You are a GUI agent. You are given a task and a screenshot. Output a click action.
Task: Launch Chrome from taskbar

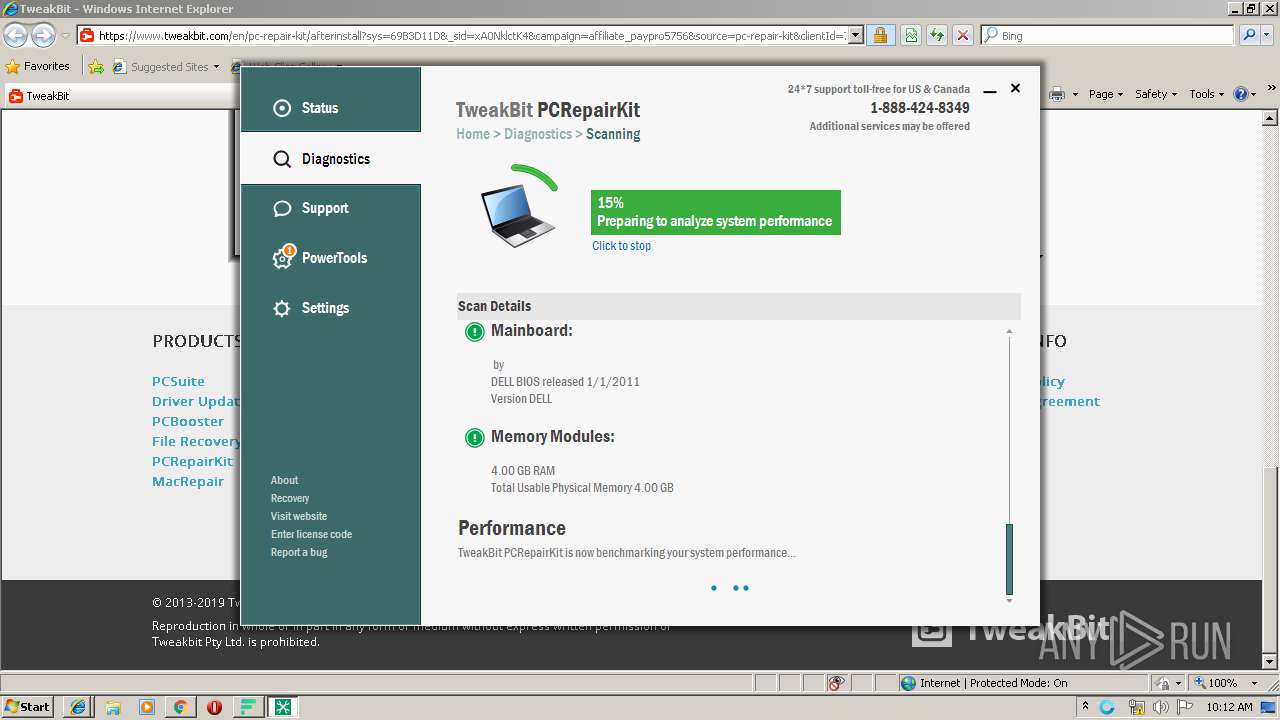click(x=180, y=707)
